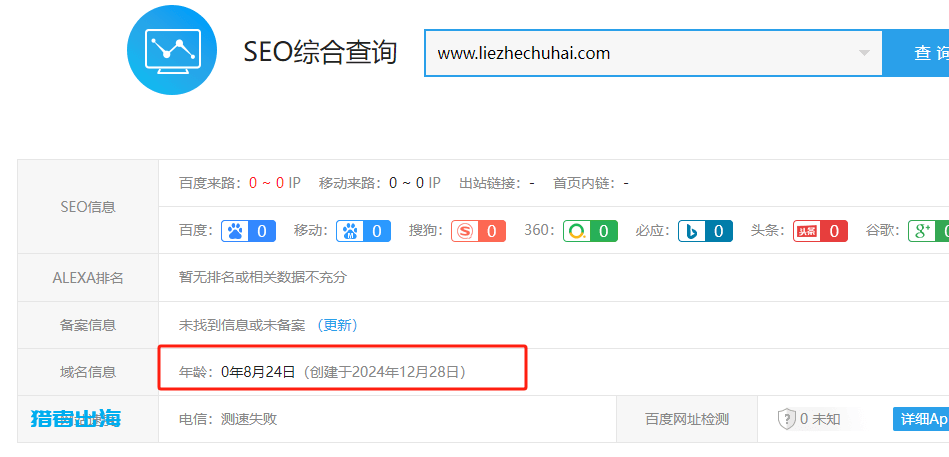Open the Google 谷歌 index badge

click(928, 231)
